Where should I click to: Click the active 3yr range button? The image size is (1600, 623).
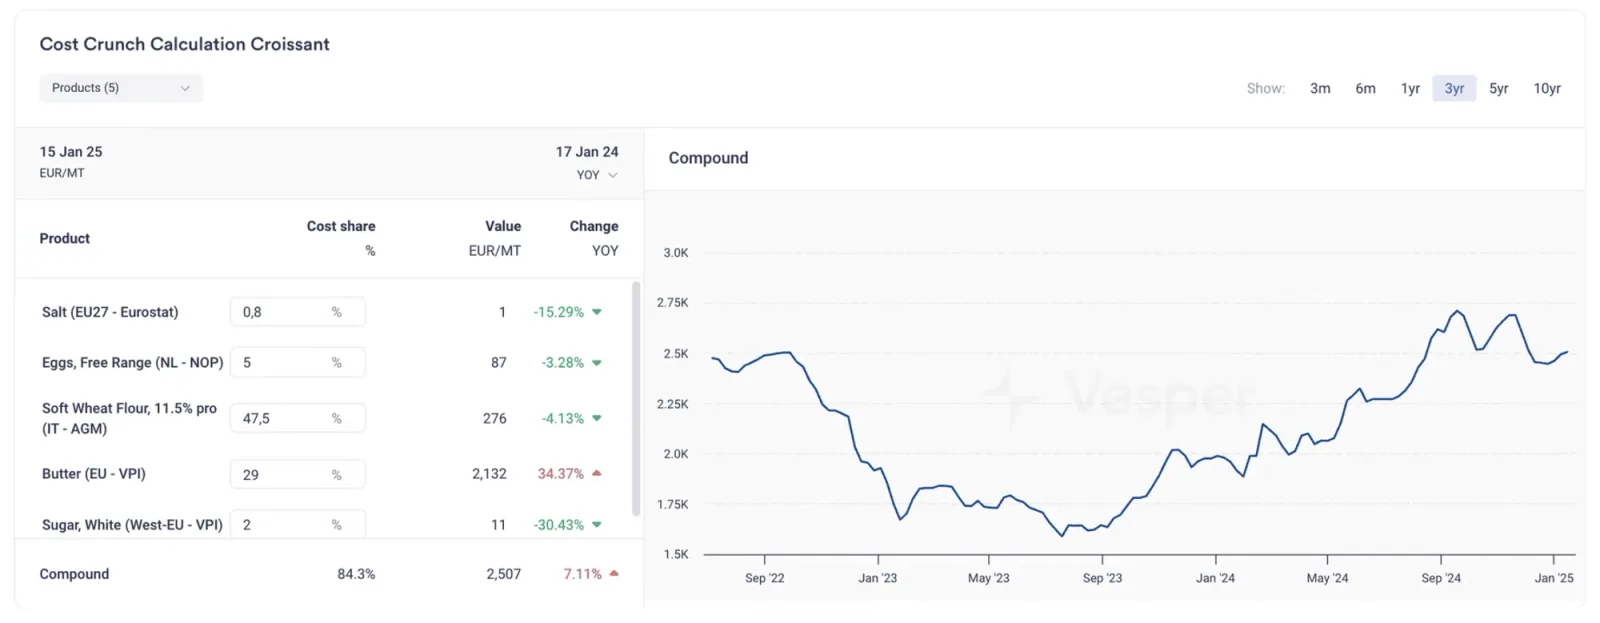[1454, 88]
